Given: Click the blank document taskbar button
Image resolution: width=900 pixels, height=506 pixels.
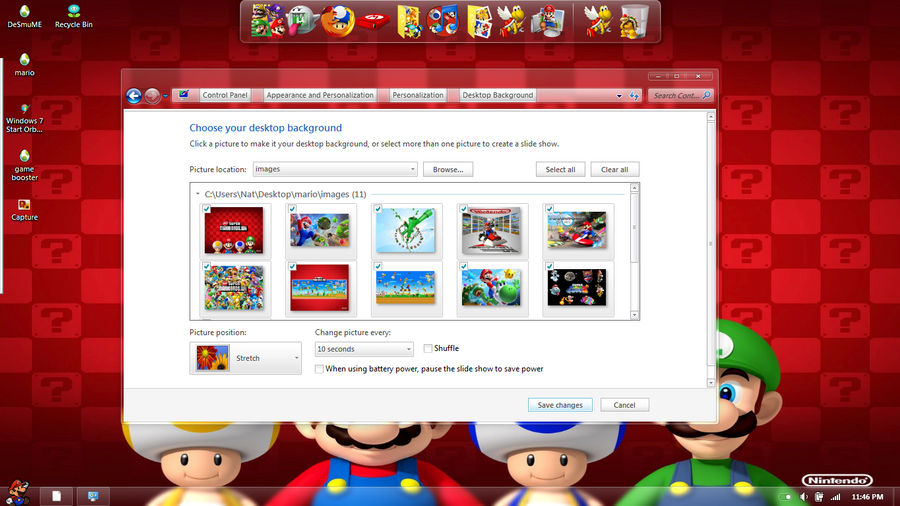Looking at the screenshot, I should click(x=56, y=496).
